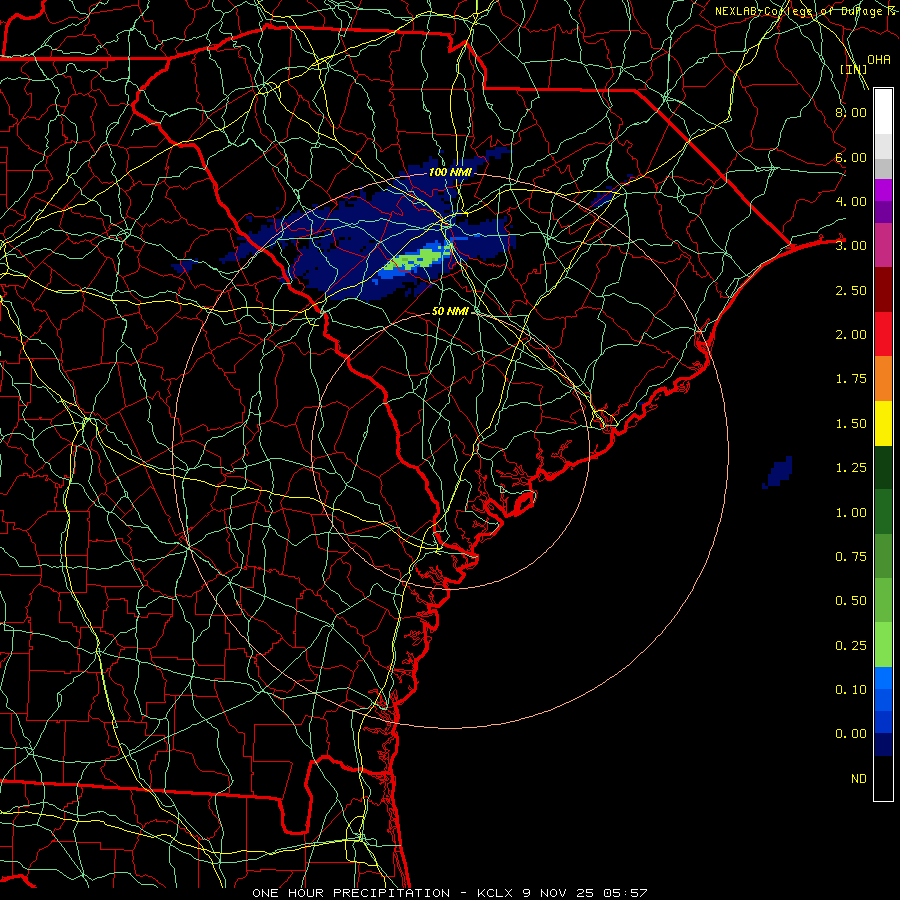Click the [IN] units label
Image resolution: width=900 pixels, height=900 pixels.
[853, 69]
